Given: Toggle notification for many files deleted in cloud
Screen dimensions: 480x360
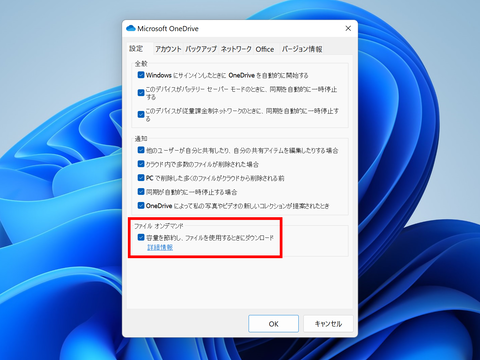Looking at the screenshot, I should 141,164.
